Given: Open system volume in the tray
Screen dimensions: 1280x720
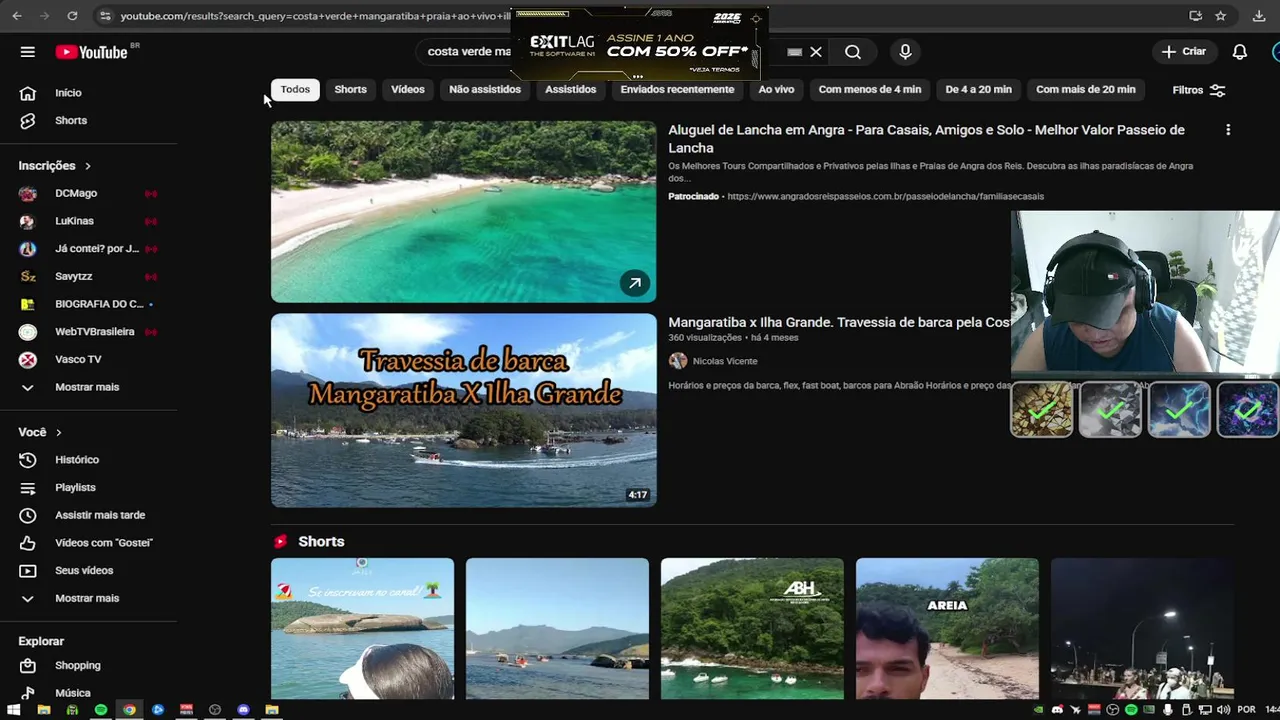Looking at the screenshot, I should (x=1223, y=710).
